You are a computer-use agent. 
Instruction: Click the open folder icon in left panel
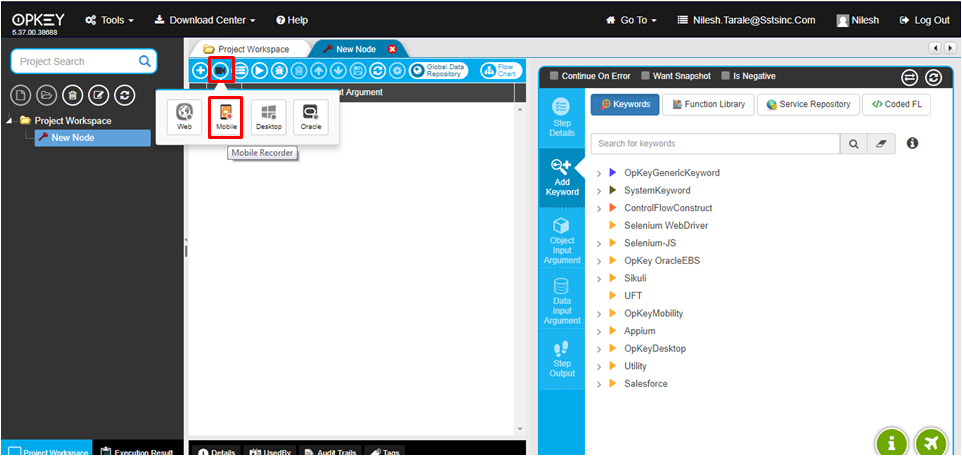47,95
